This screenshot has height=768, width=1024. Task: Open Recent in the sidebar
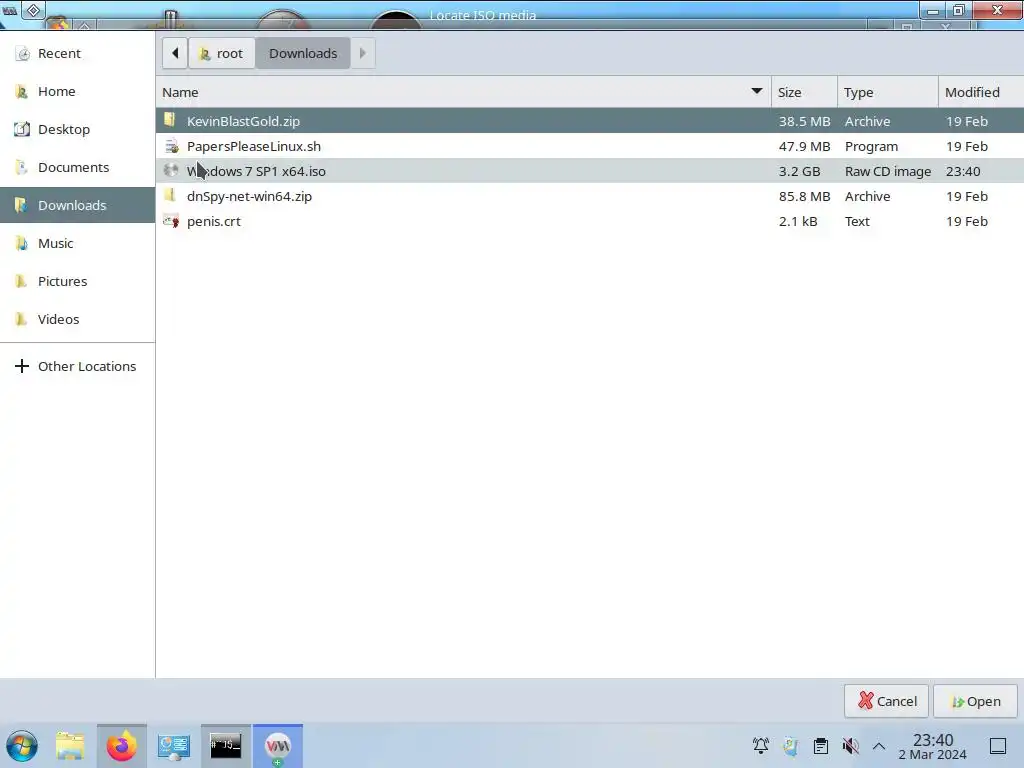77,54
